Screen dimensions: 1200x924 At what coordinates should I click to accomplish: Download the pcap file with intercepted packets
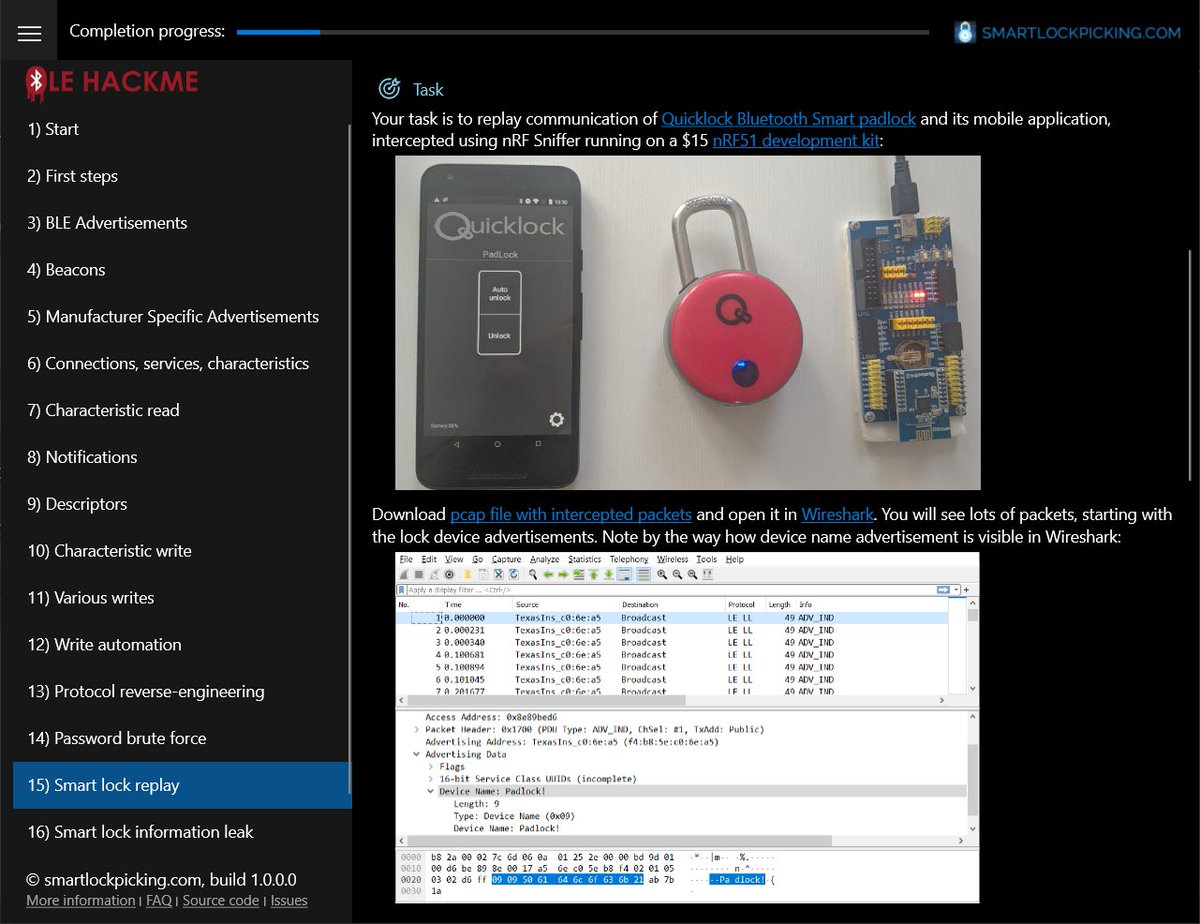(571, 515)
